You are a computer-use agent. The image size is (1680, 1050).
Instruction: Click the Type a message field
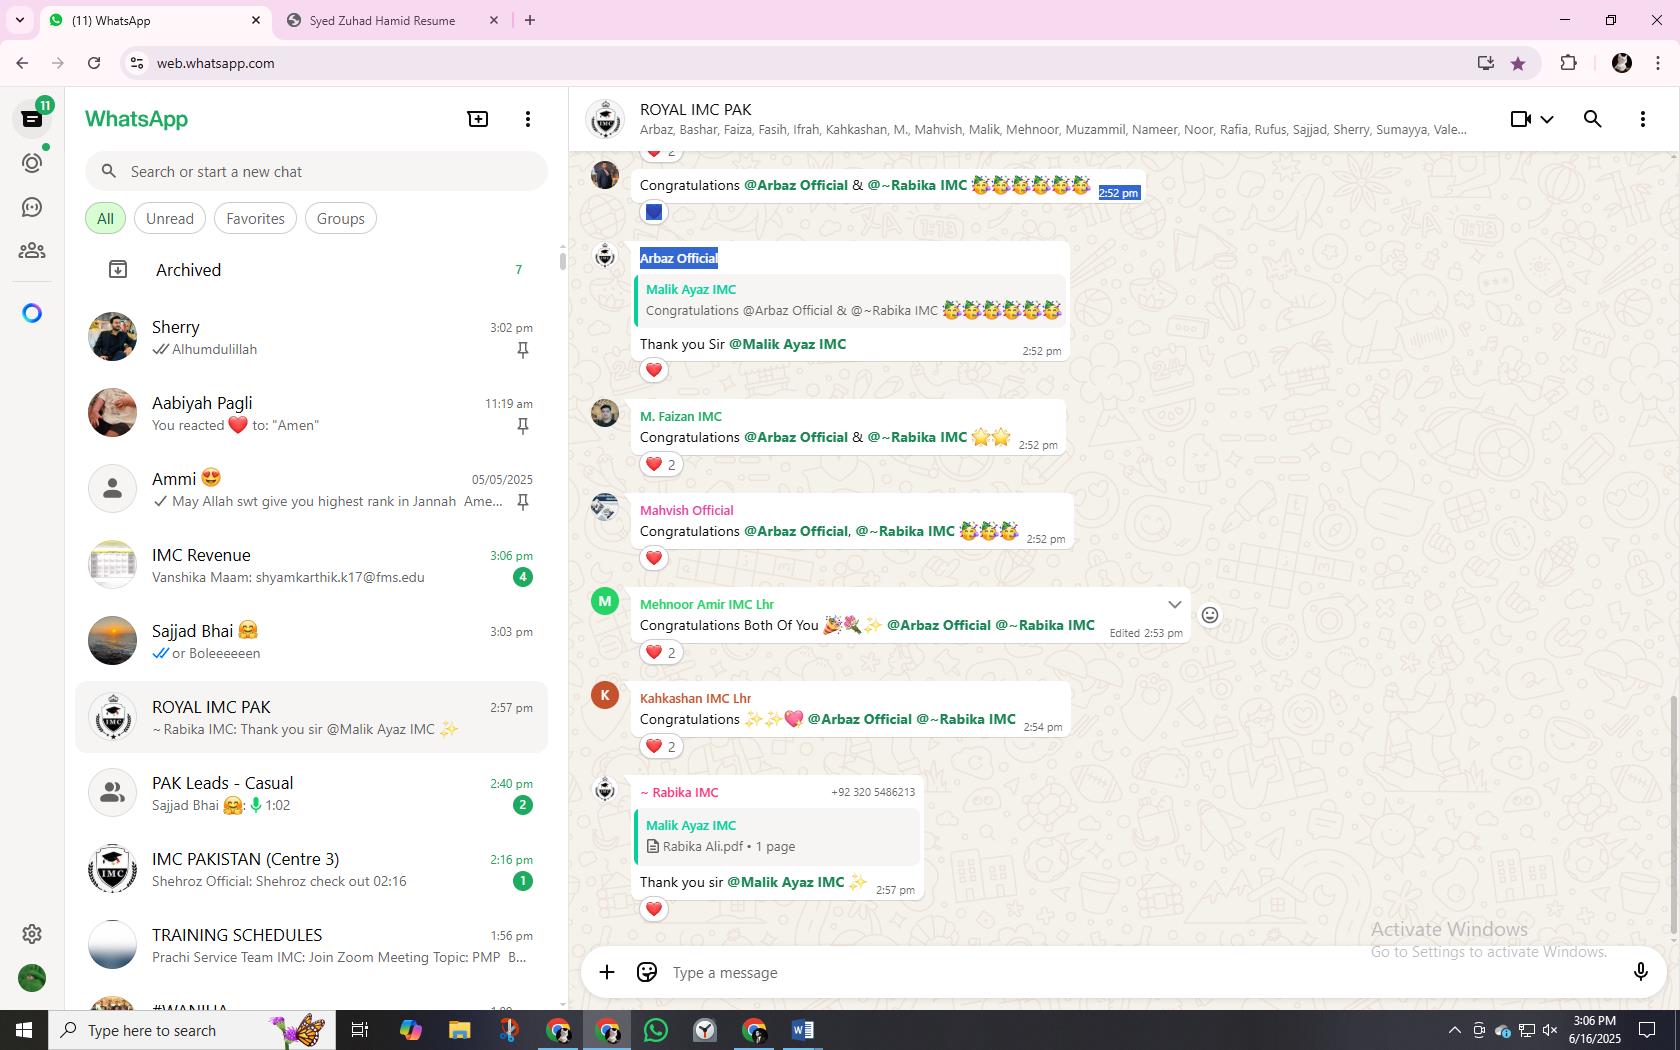click(x=1143, y=972)
